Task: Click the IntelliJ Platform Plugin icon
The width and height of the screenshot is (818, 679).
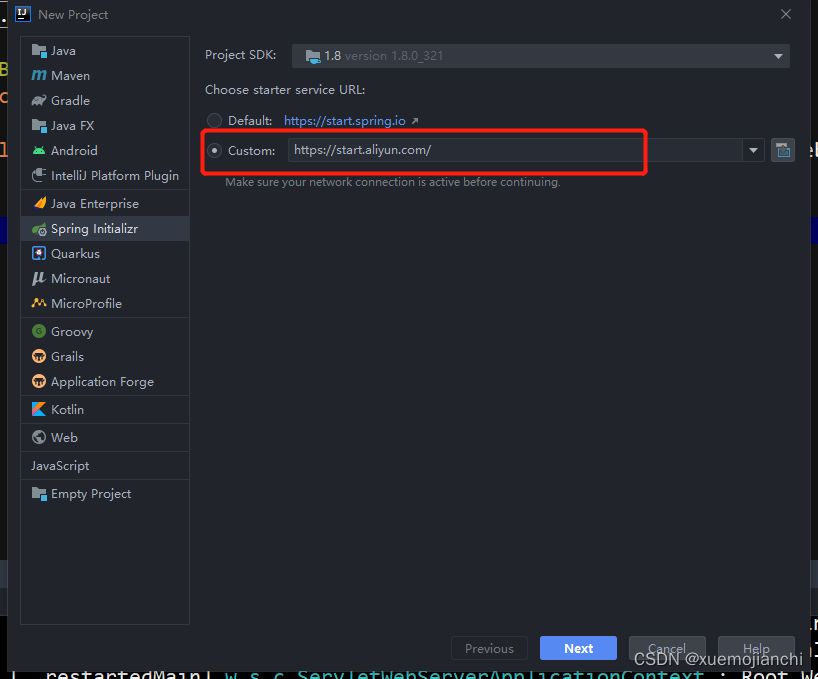Action: click(x=39, y=175)
